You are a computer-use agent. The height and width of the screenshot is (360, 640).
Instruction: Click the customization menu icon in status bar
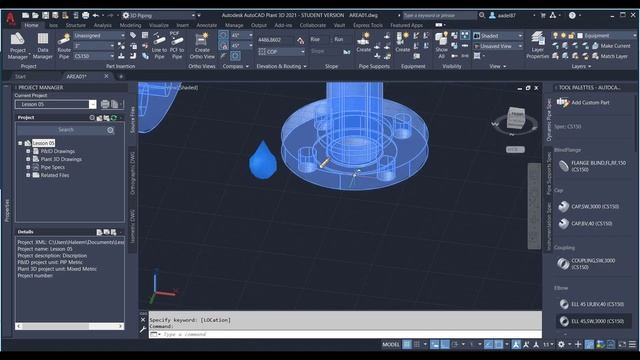tap(632, 344)
